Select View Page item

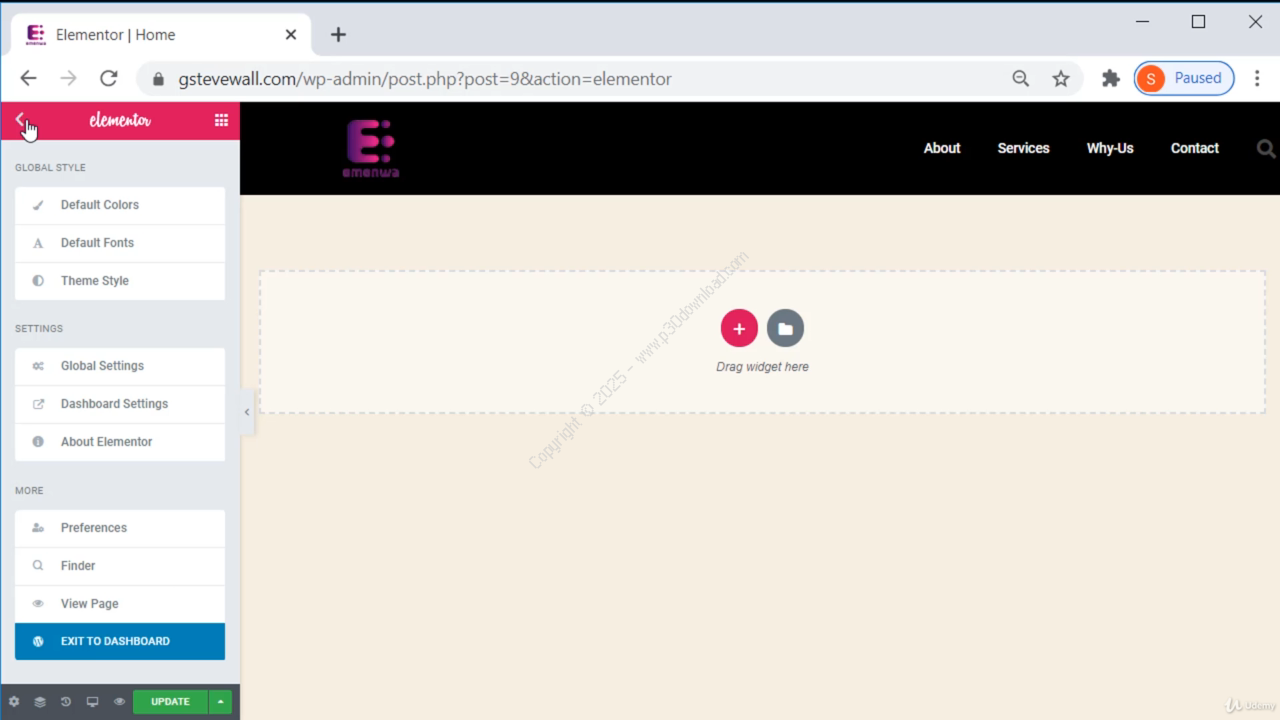pos(120,604)
